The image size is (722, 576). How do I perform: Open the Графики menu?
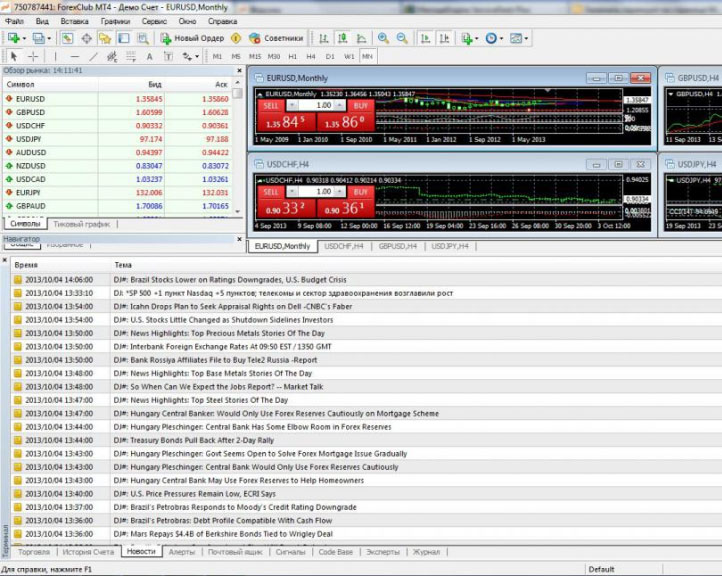[x=115, y=21]
